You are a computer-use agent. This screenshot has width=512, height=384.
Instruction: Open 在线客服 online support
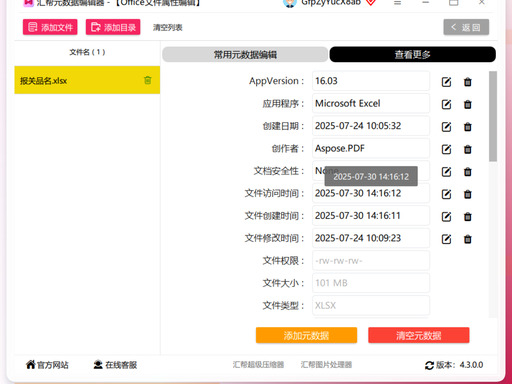115,365
